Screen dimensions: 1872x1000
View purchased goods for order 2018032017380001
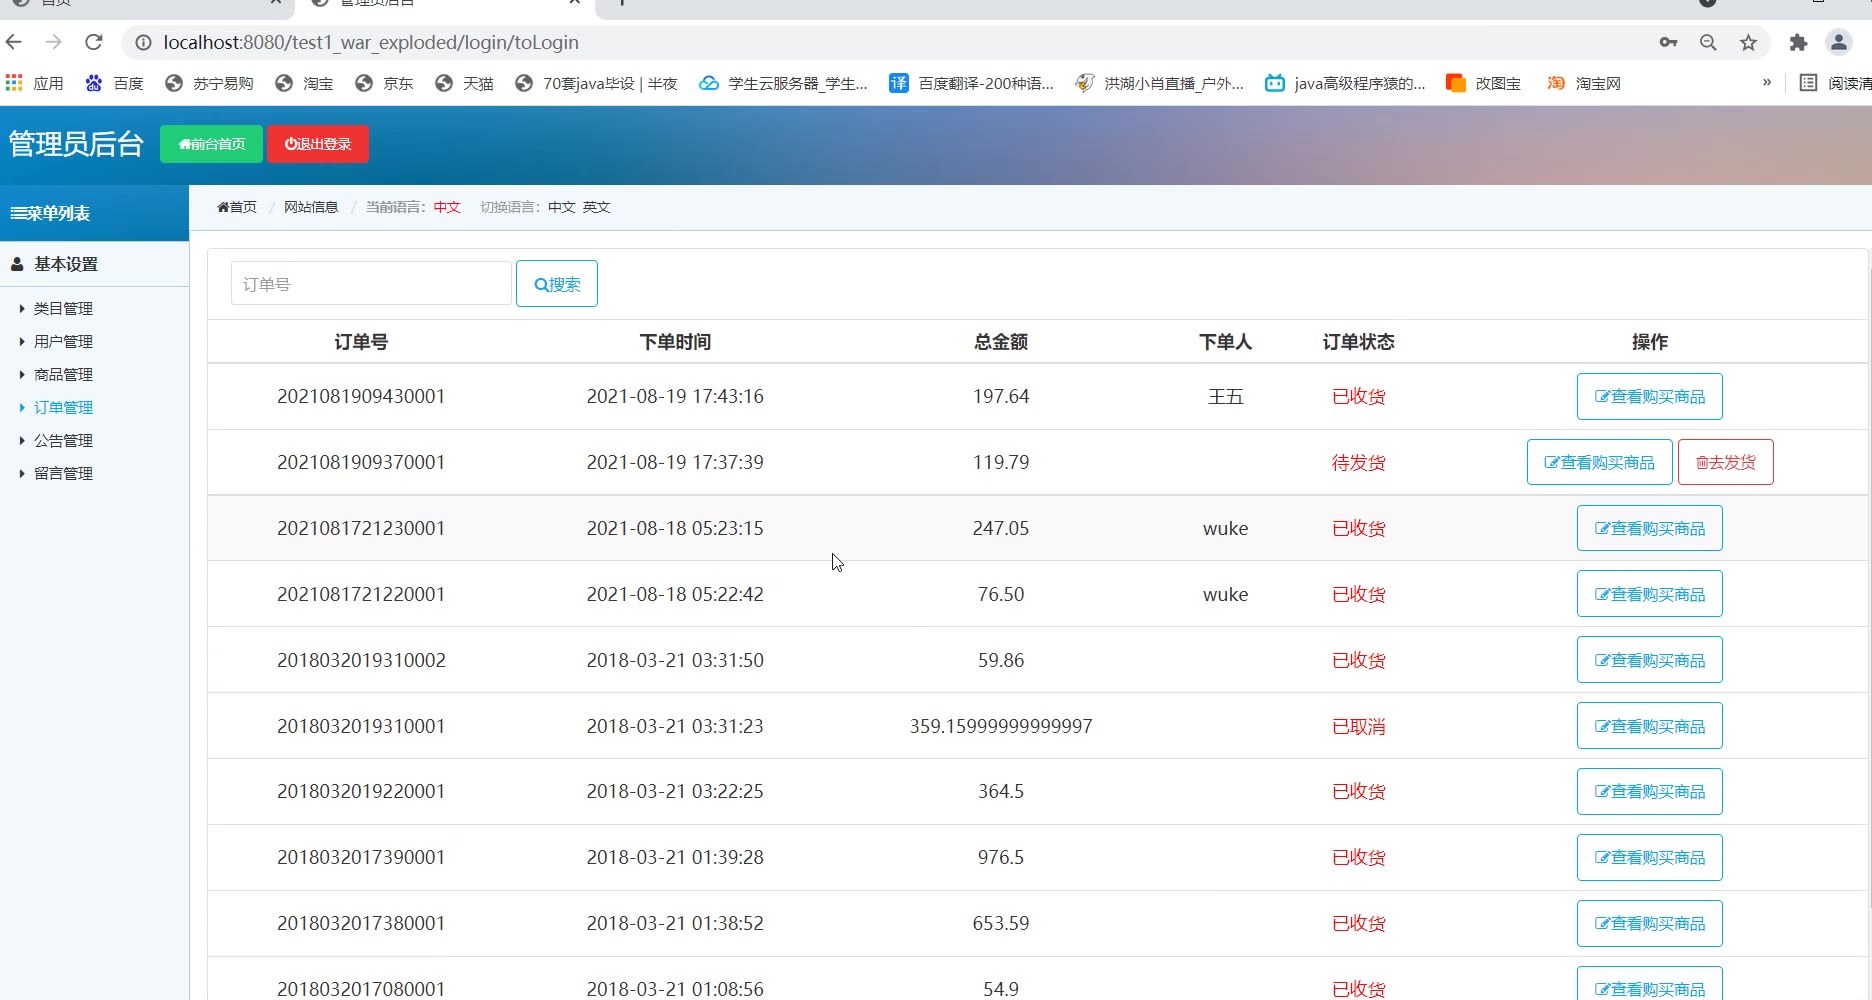(x=1649, y=923)
